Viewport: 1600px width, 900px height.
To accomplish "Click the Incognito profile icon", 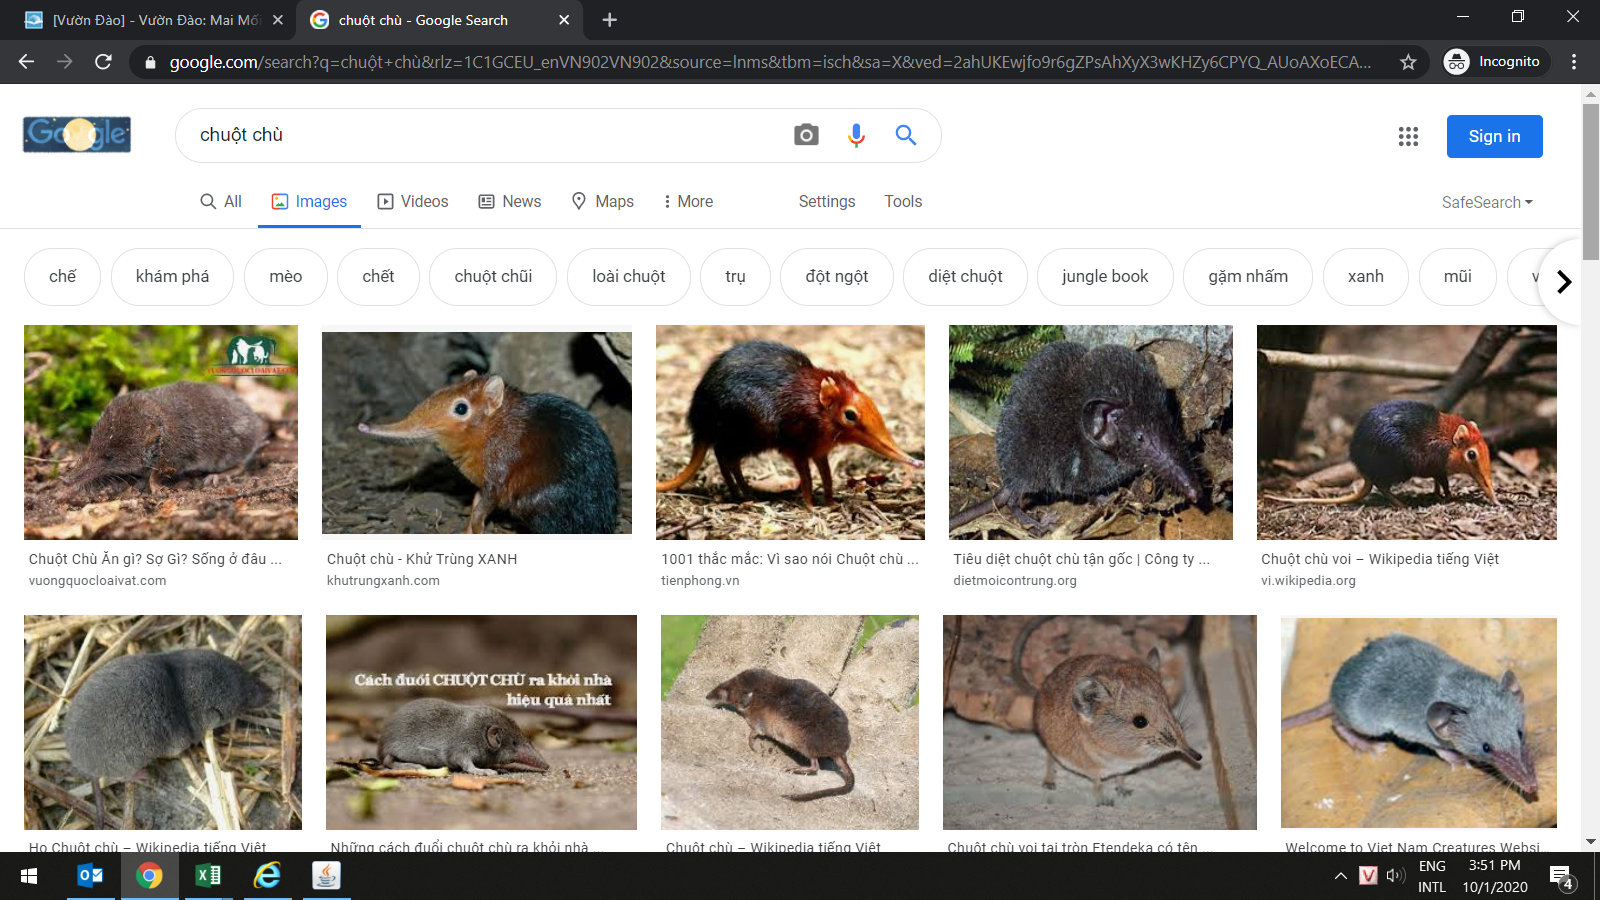I will [1456, 61].
